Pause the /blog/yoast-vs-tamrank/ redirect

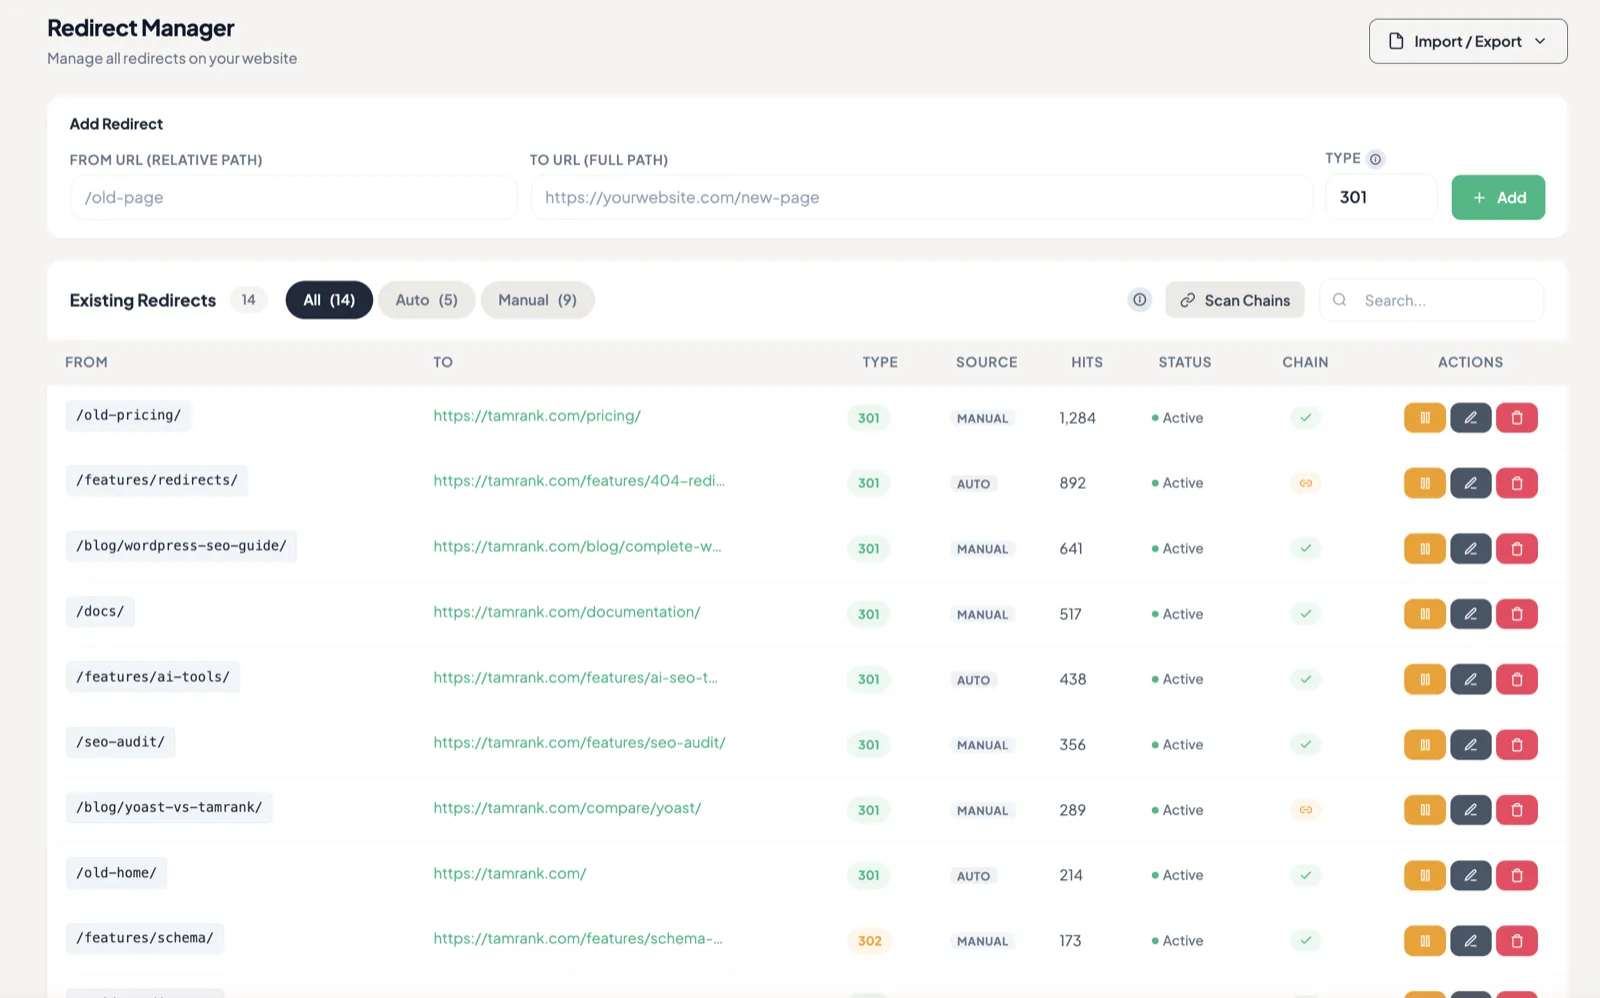(x=1424, y=810)
